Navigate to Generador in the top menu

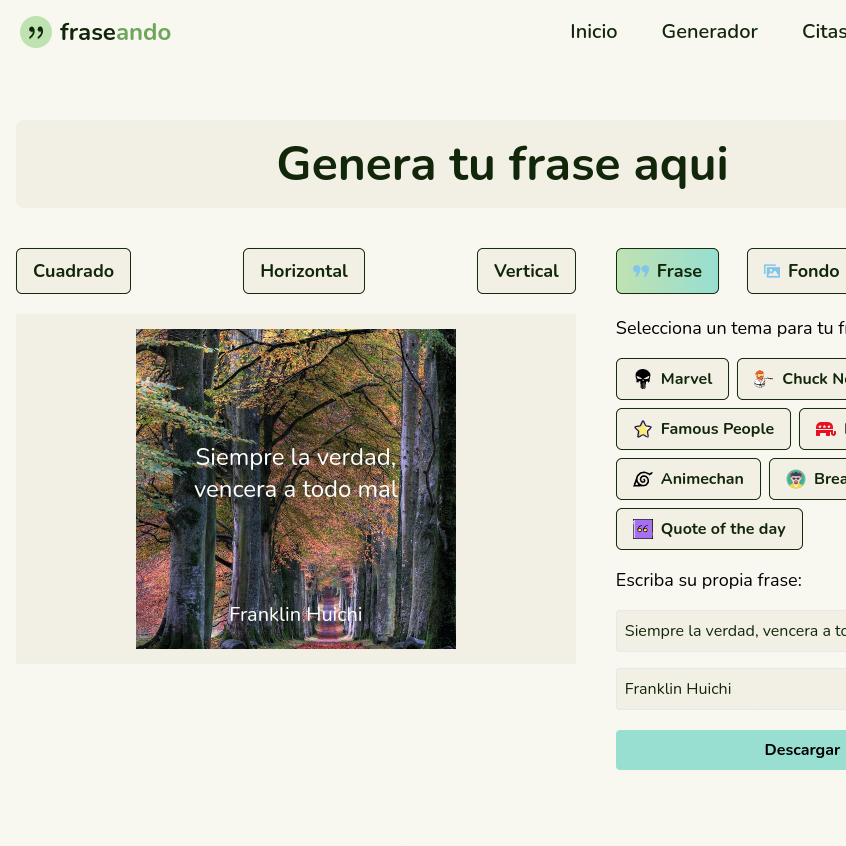[x=709, y=31]
